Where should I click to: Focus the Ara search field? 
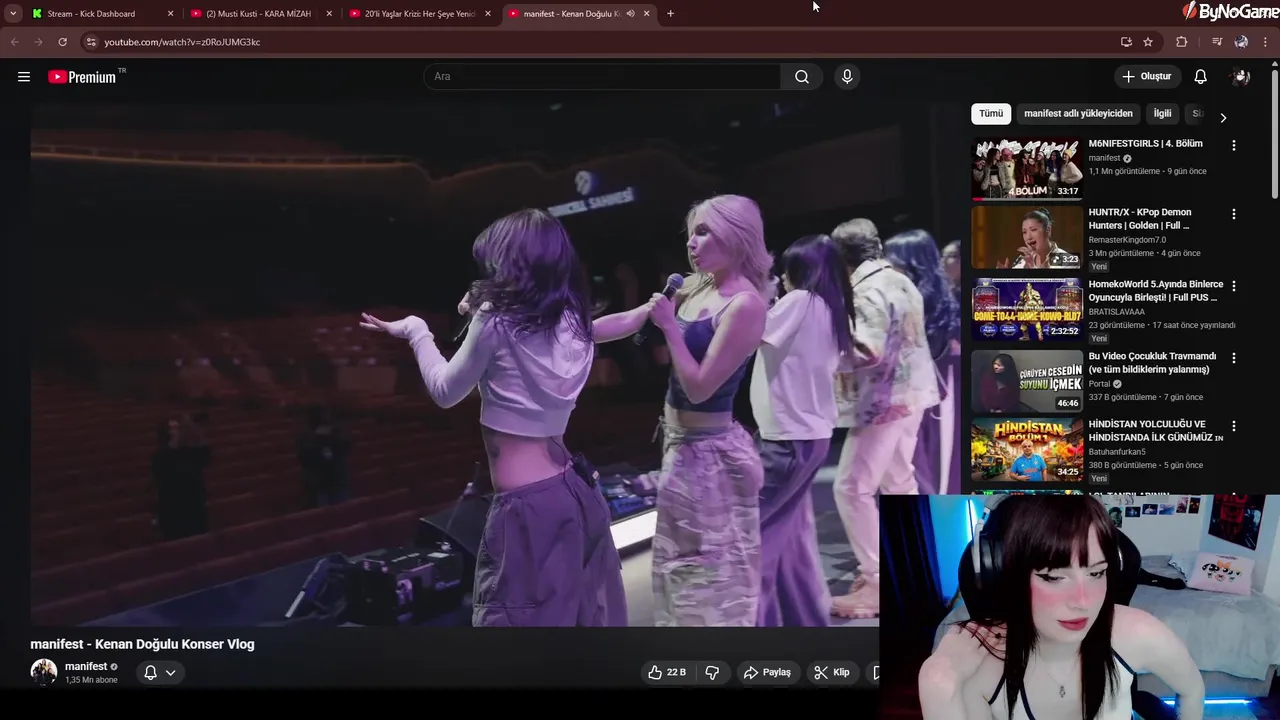[x=603, y=77]
